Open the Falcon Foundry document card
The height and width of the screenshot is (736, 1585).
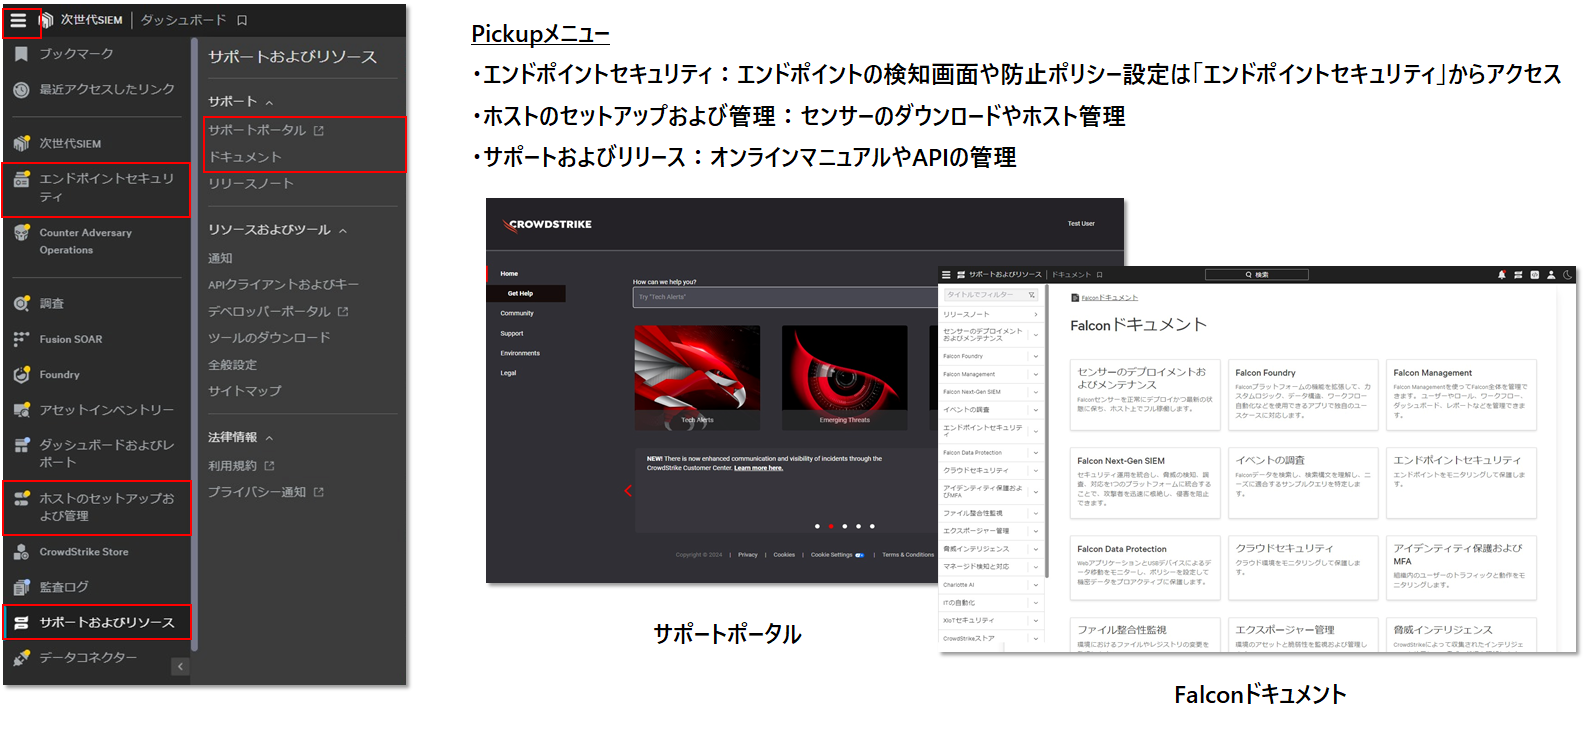pos(1303,395)
